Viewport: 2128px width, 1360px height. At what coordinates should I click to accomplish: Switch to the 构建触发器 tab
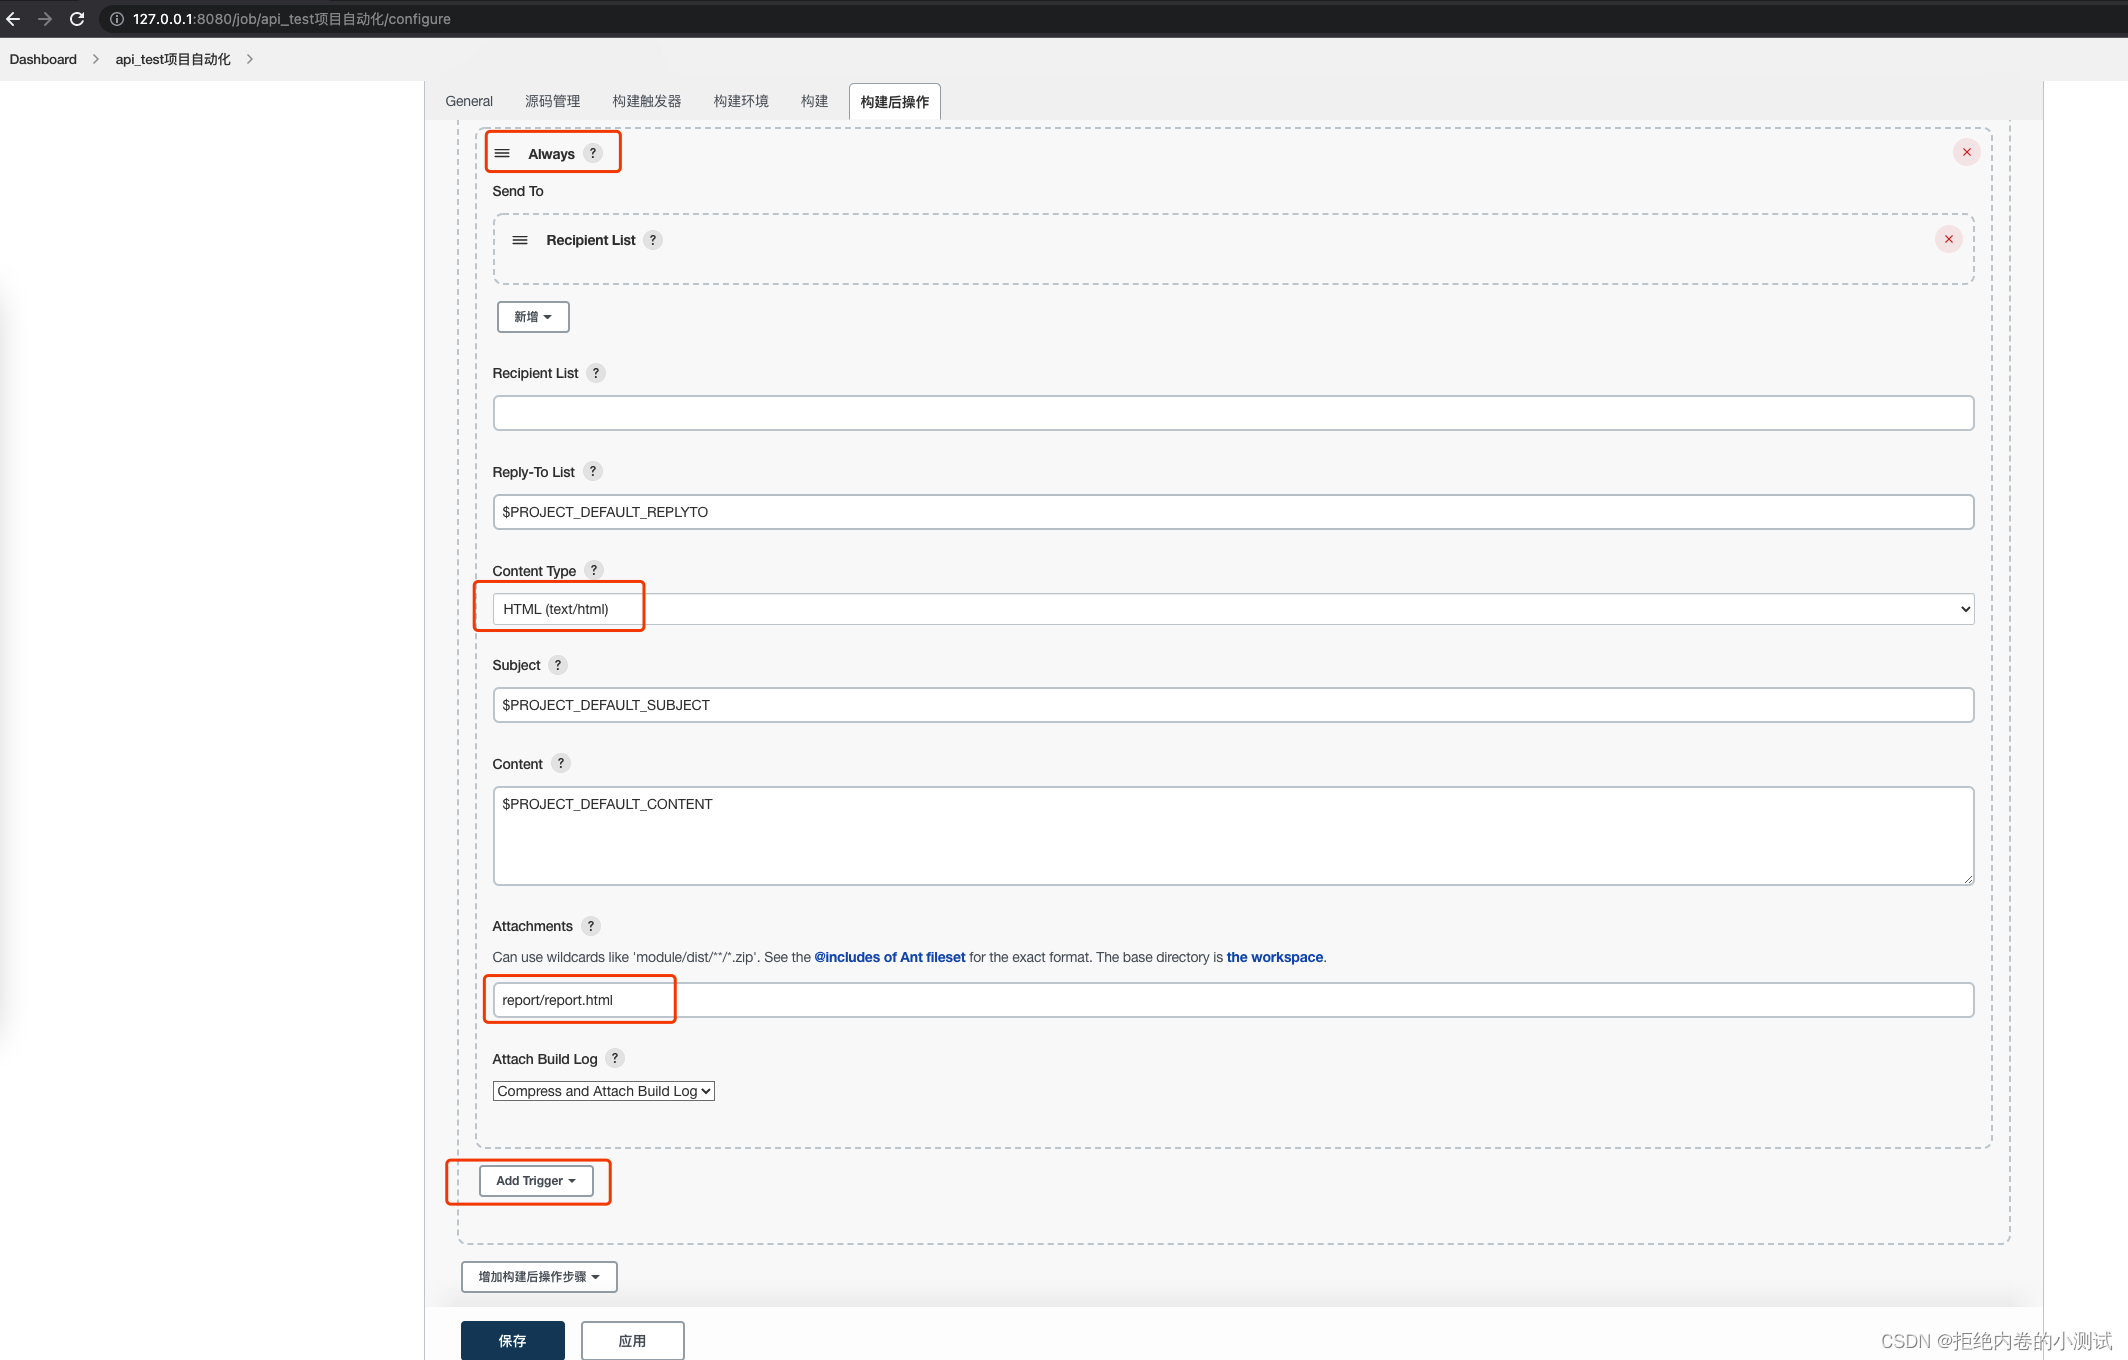coord(647,101)
